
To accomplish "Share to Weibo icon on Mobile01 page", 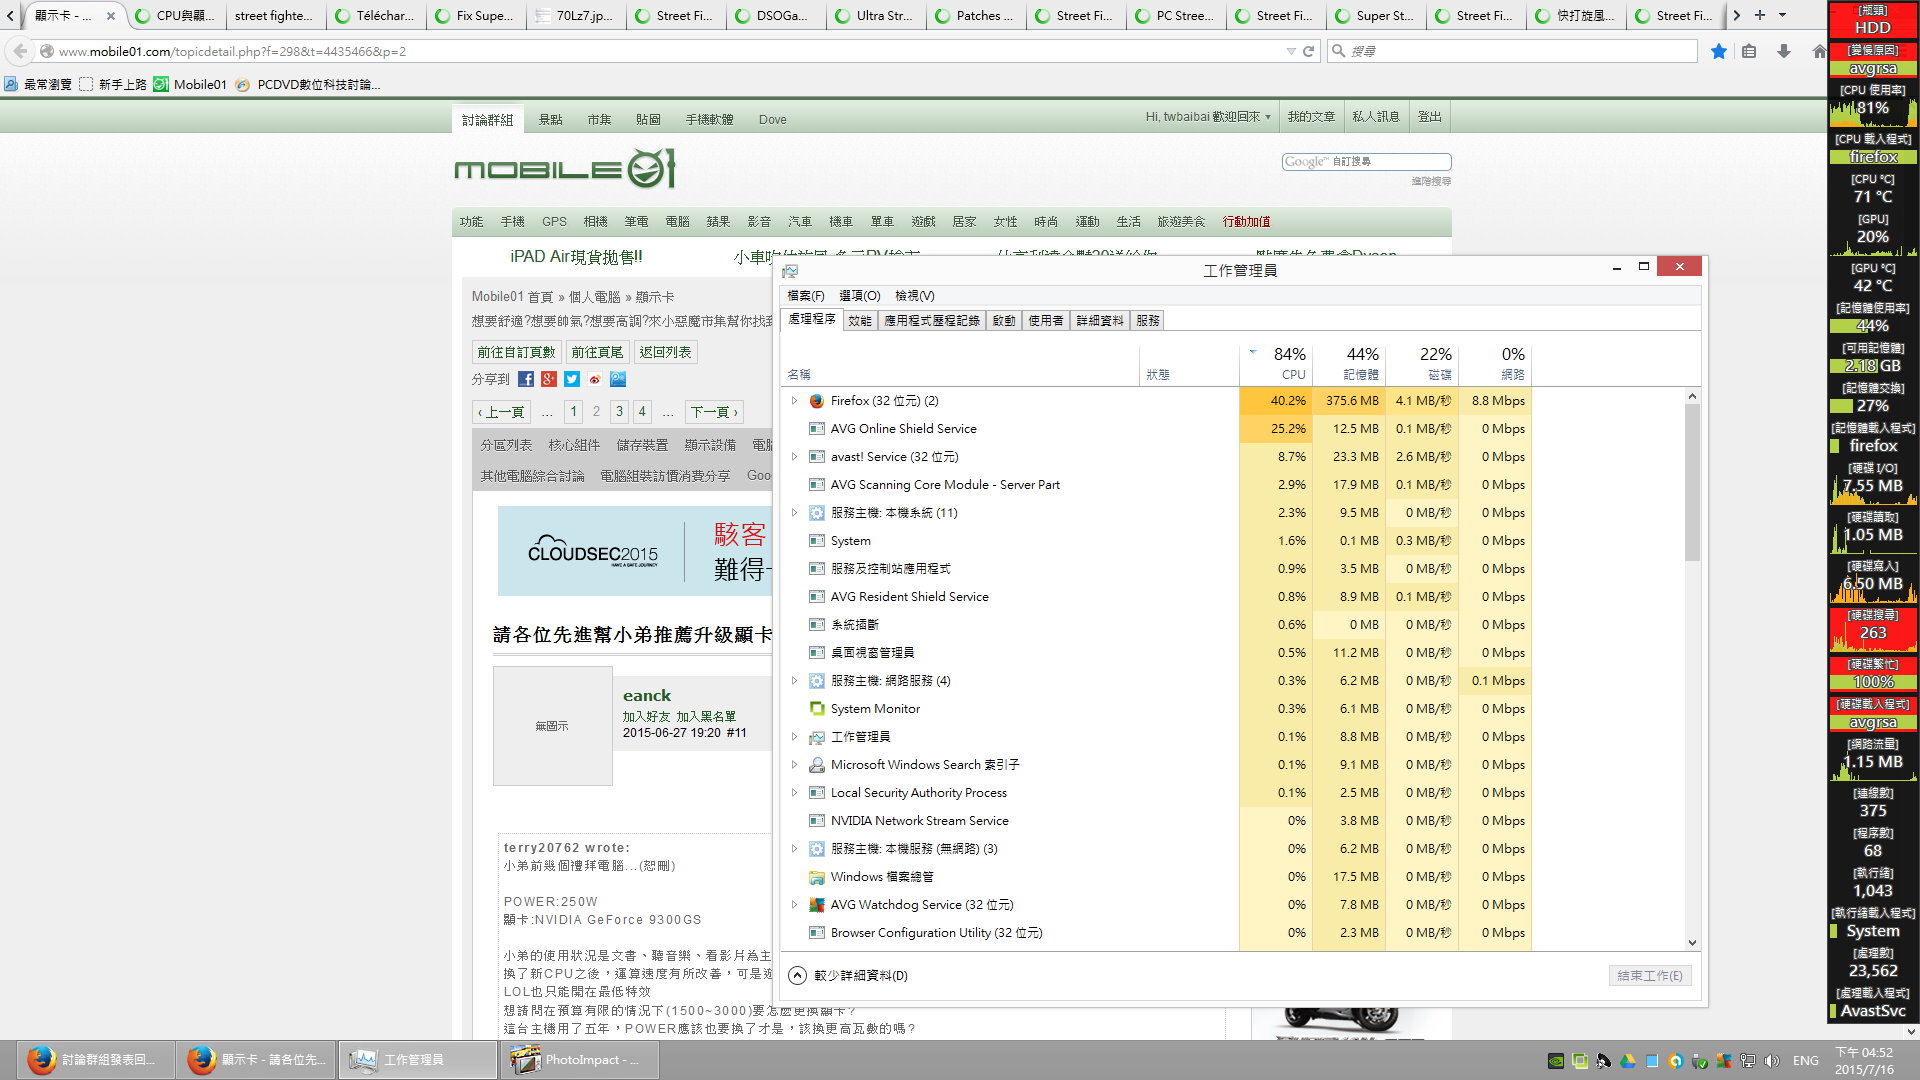I will coord(595,379).
